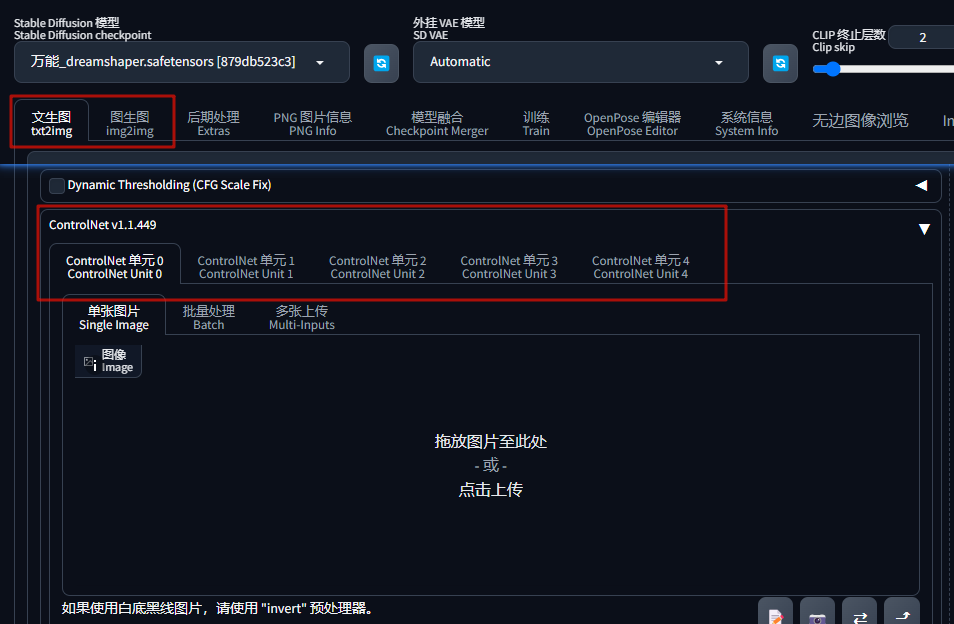The width and height of the screenshot is (954, 624).
Task: Expand the Dynamic Thresholding panel arrow
Action: [921, 185]
